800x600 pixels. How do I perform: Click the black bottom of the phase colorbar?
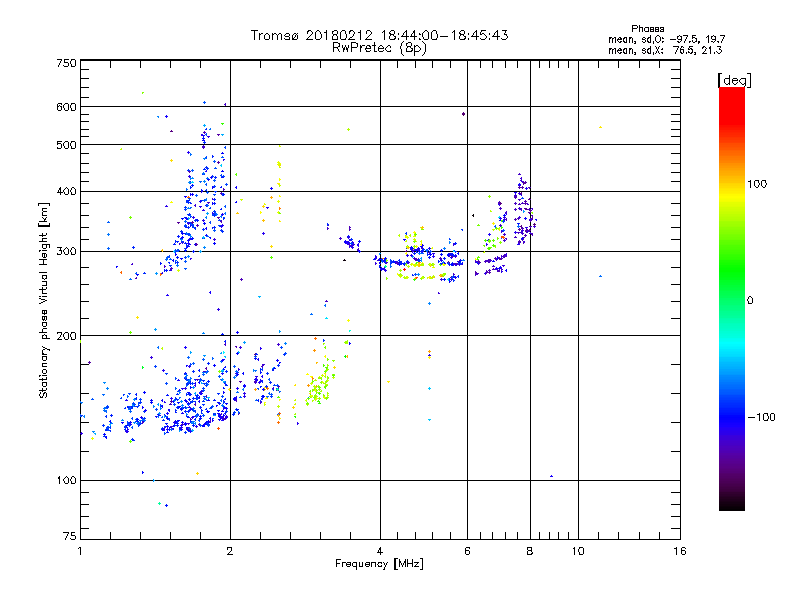point(732,504)
